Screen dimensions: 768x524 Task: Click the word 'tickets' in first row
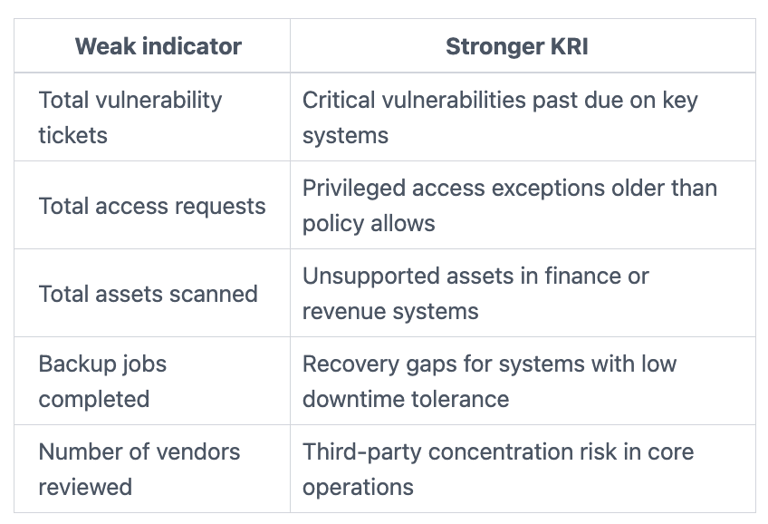pyautogui.click(x=72, y=135)
